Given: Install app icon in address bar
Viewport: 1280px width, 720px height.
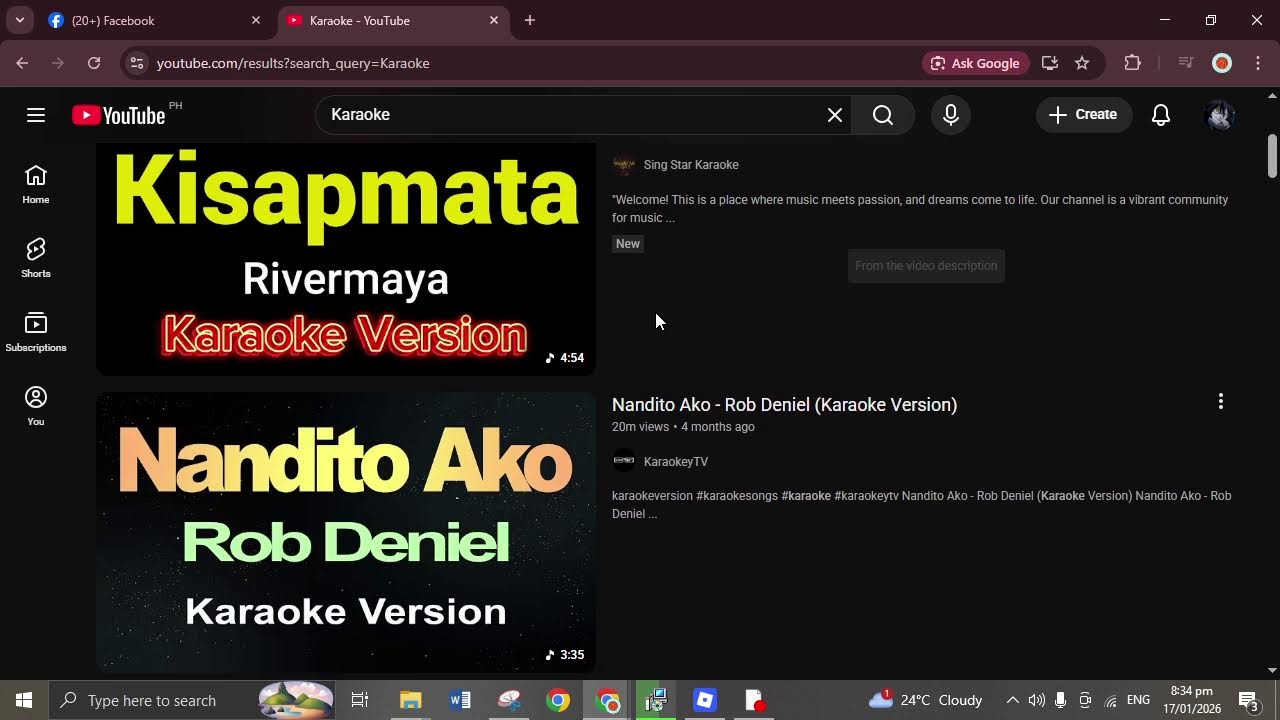Looking at the screenshot, I should [x=1050, y=63].
